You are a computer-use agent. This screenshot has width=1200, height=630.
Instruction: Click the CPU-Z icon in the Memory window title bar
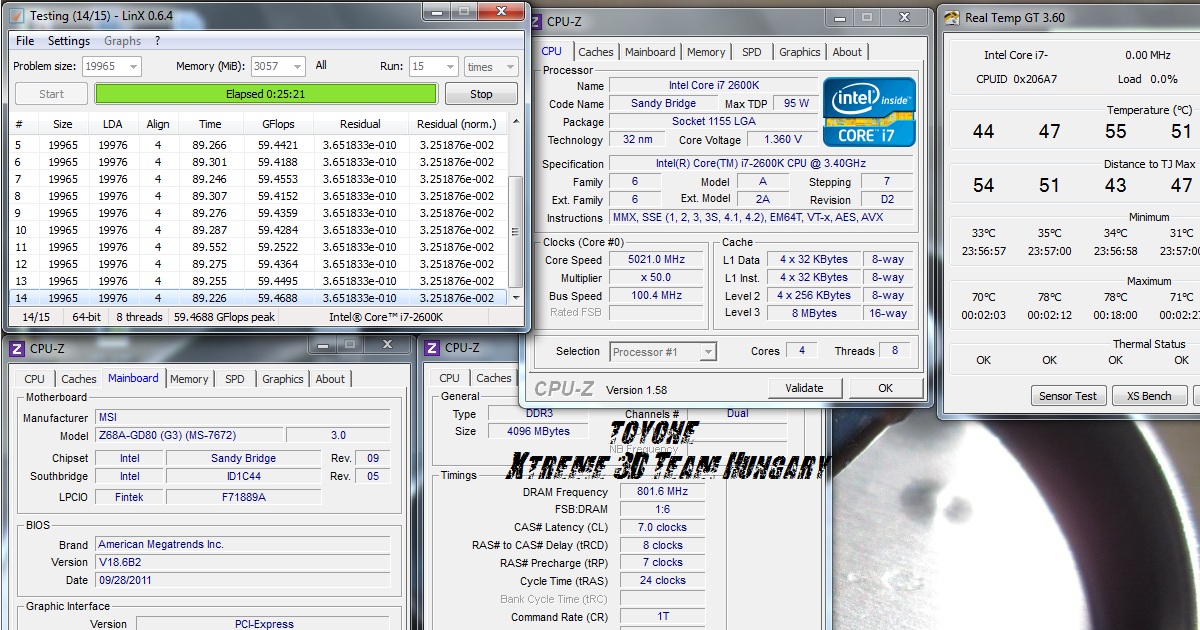coord(431,347)
